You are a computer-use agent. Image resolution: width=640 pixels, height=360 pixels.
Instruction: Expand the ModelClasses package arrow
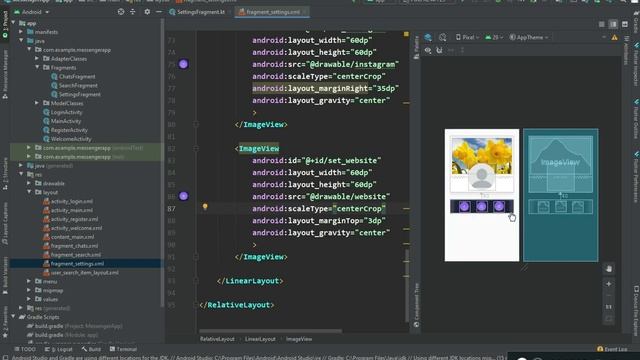pos(37,103)
